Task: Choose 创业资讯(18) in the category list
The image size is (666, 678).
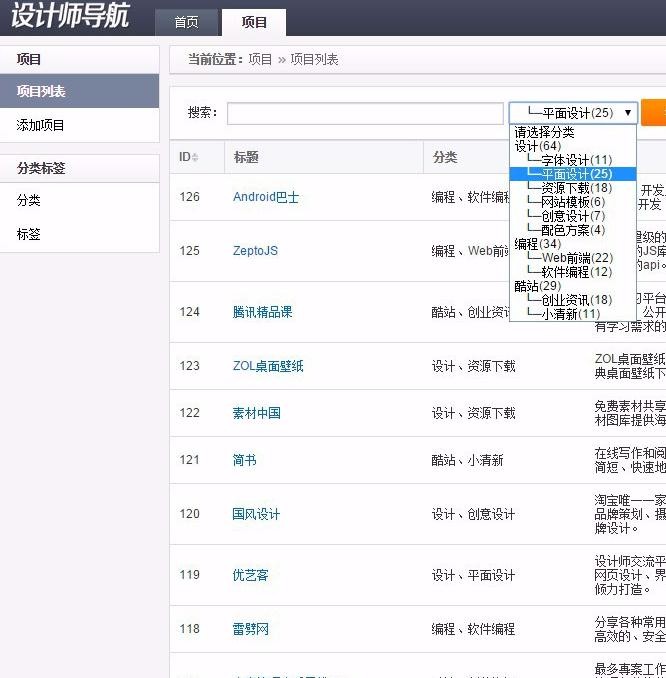Action: click(x=573, y=300)
